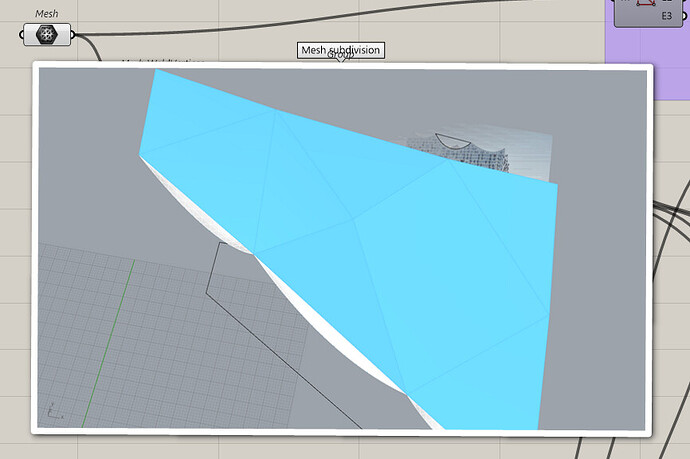Click the Mesh component name label
Viewport: 690px width, 459px height.
point(47,14)
